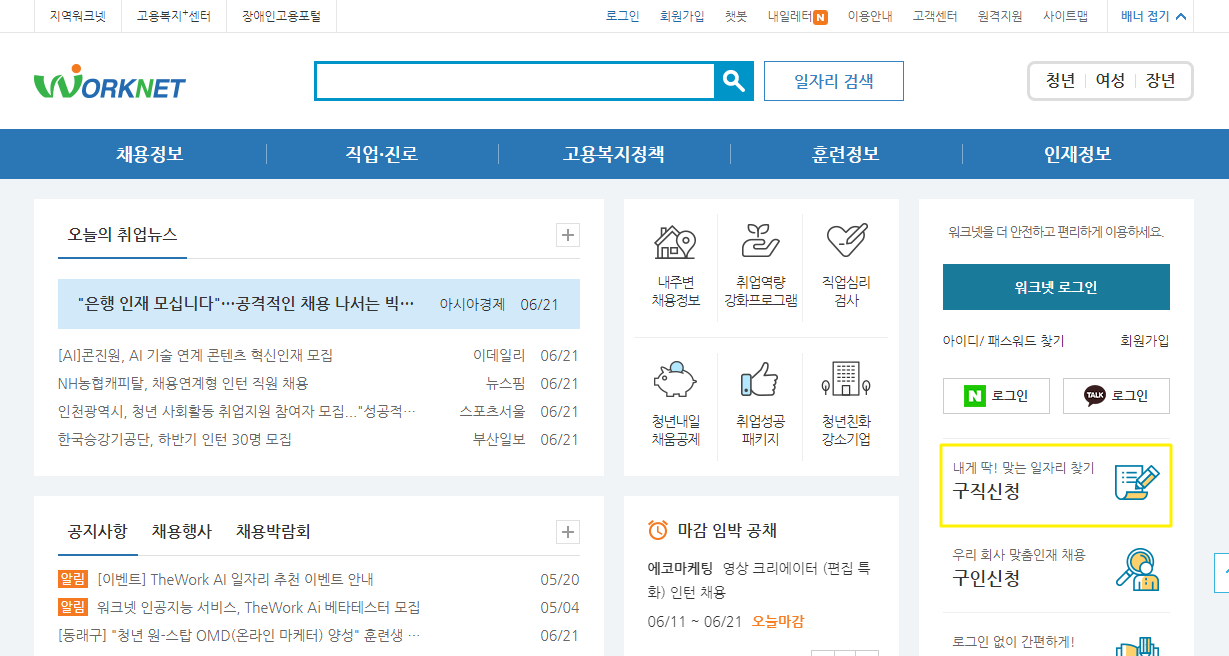Open news "[AI]콘진원, AI 기술 연계 콘텐츠"
The height and width of the screenshot is (656, 1229).
196,356
